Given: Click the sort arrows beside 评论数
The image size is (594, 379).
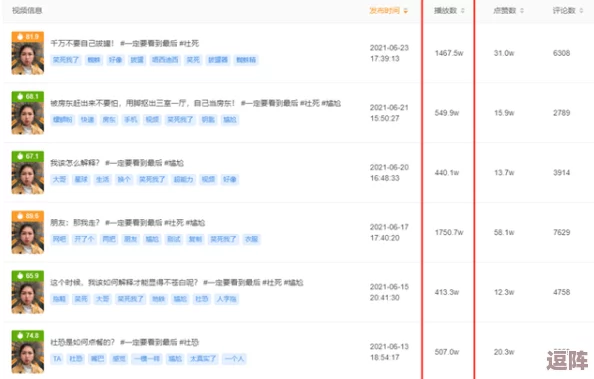Looking at the screenshot, I should [581, 11].
